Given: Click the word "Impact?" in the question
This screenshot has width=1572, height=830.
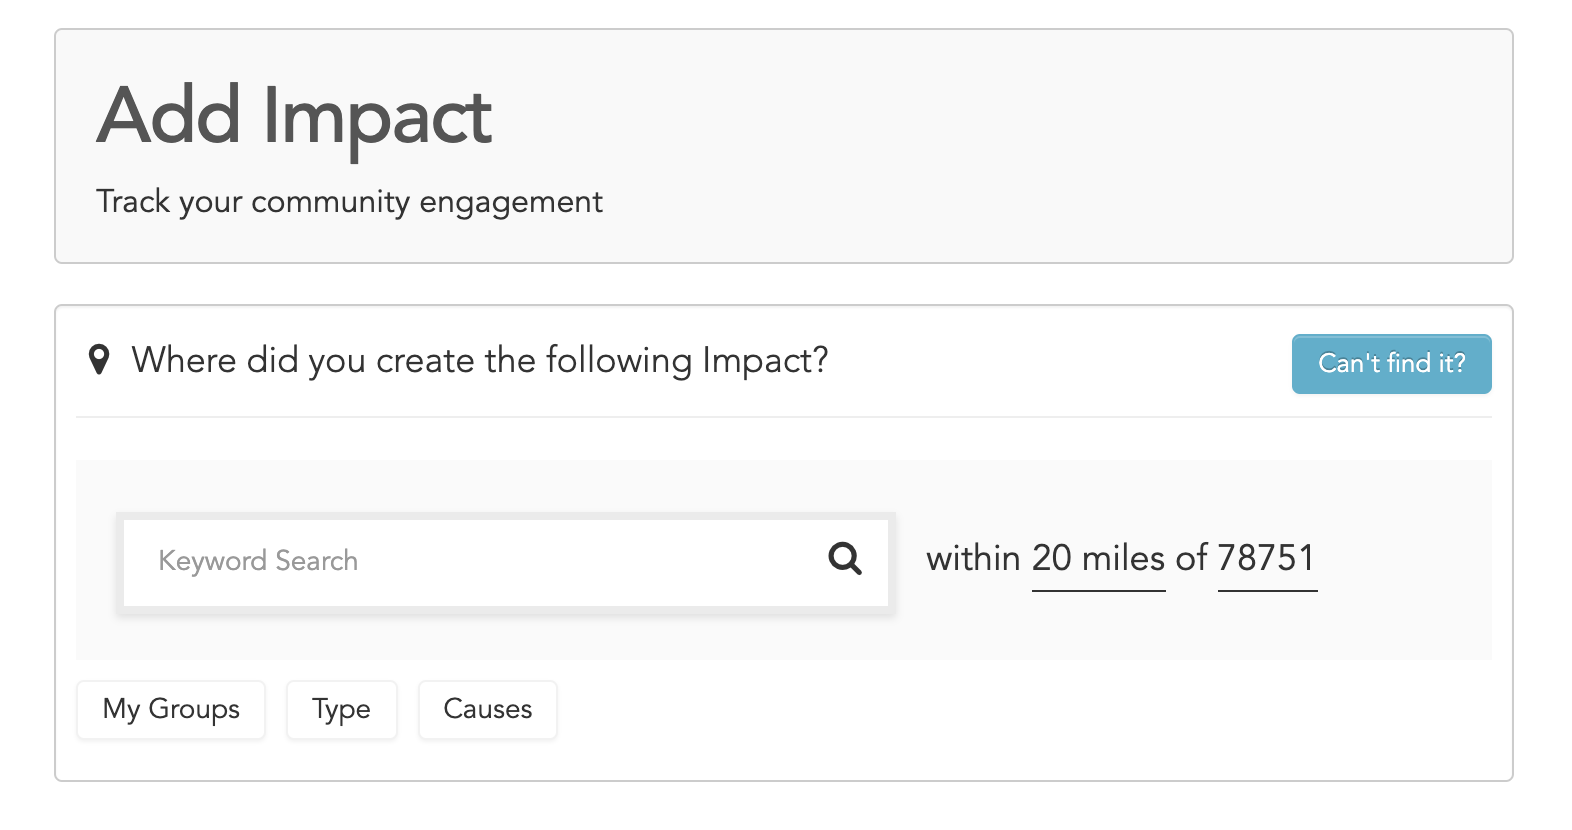Looking at the screenshot, I should pos(765,360).
